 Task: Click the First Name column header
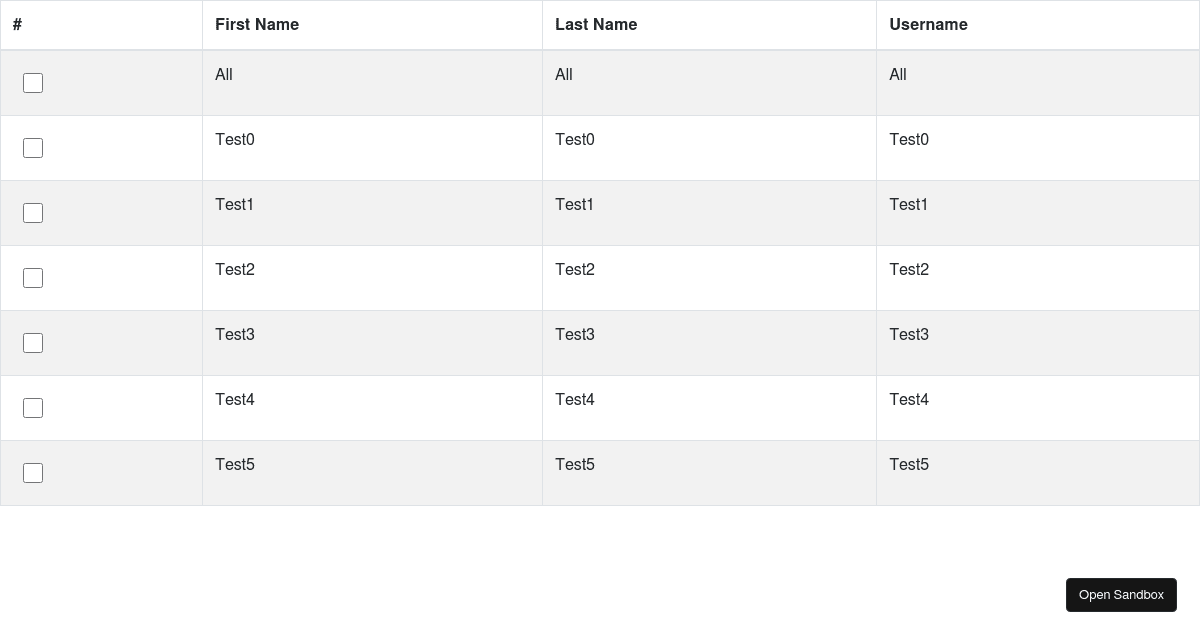(x=257, y=25)
